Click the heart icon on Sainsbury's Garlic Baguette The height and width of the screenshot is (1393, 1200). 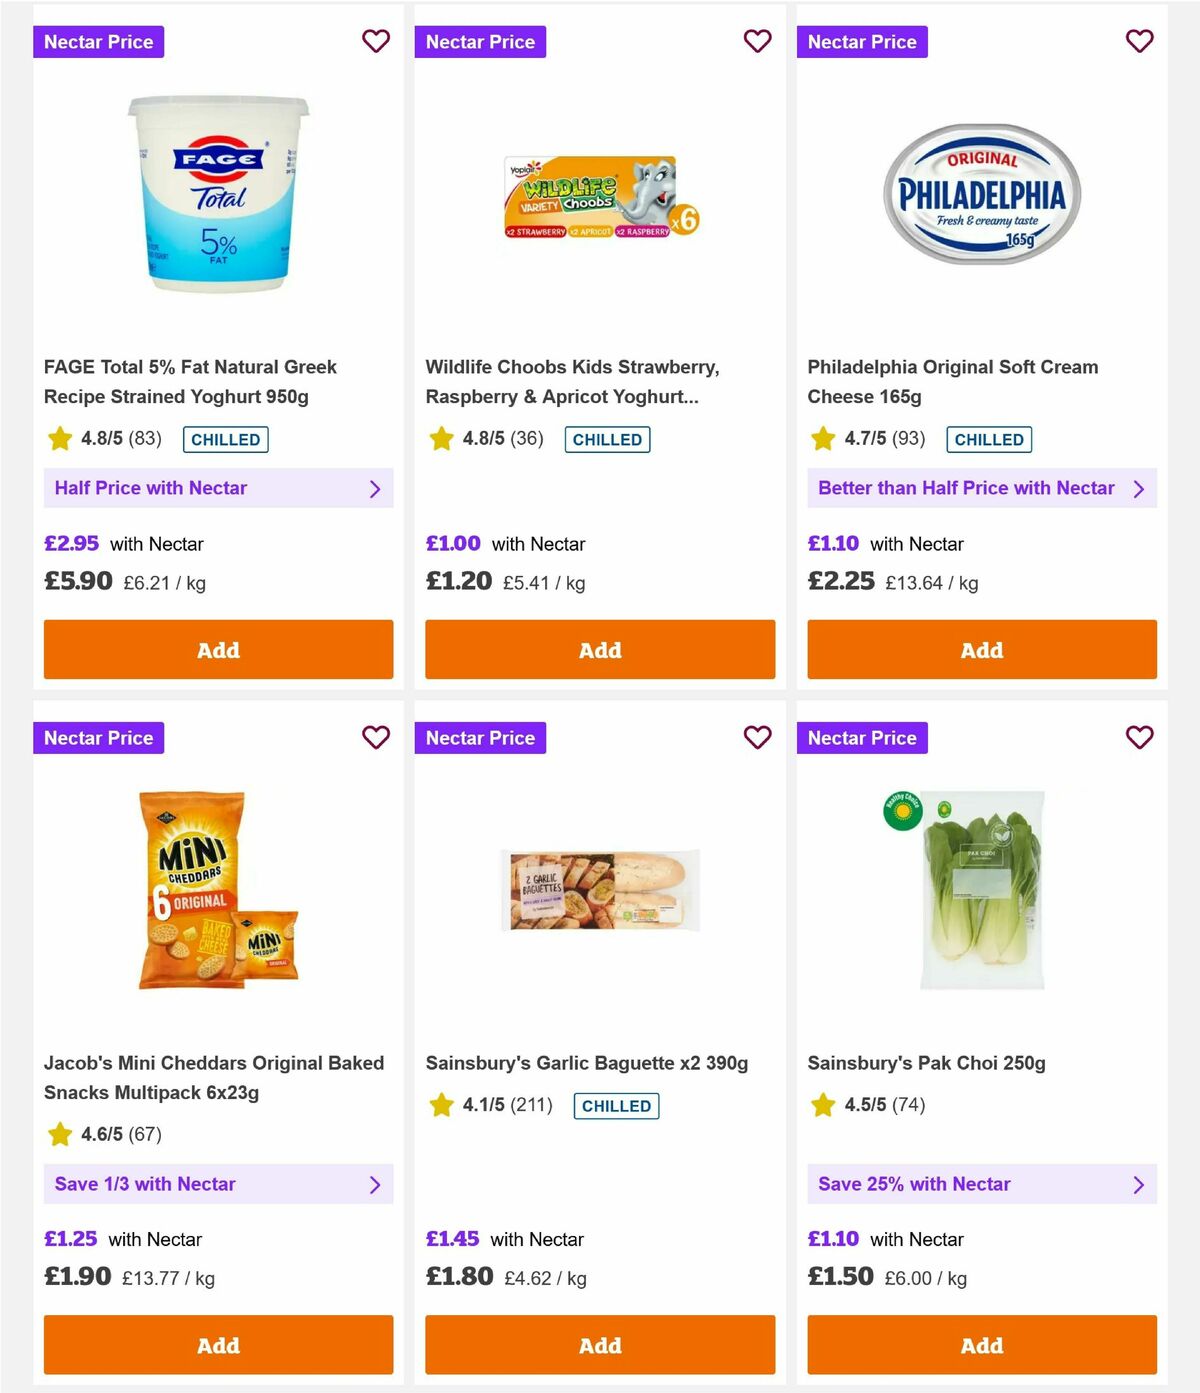click(x=758, y=737)
